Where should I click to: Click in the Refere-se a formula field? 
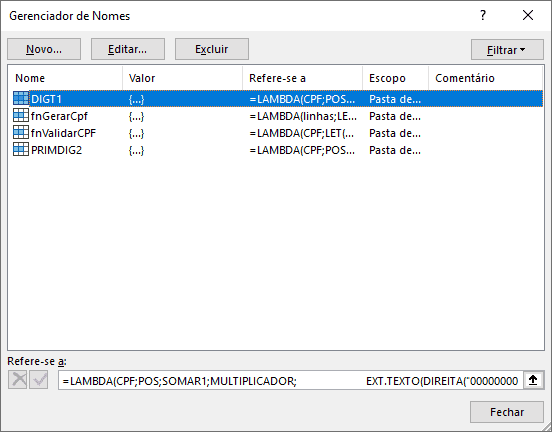pos(291,381)
